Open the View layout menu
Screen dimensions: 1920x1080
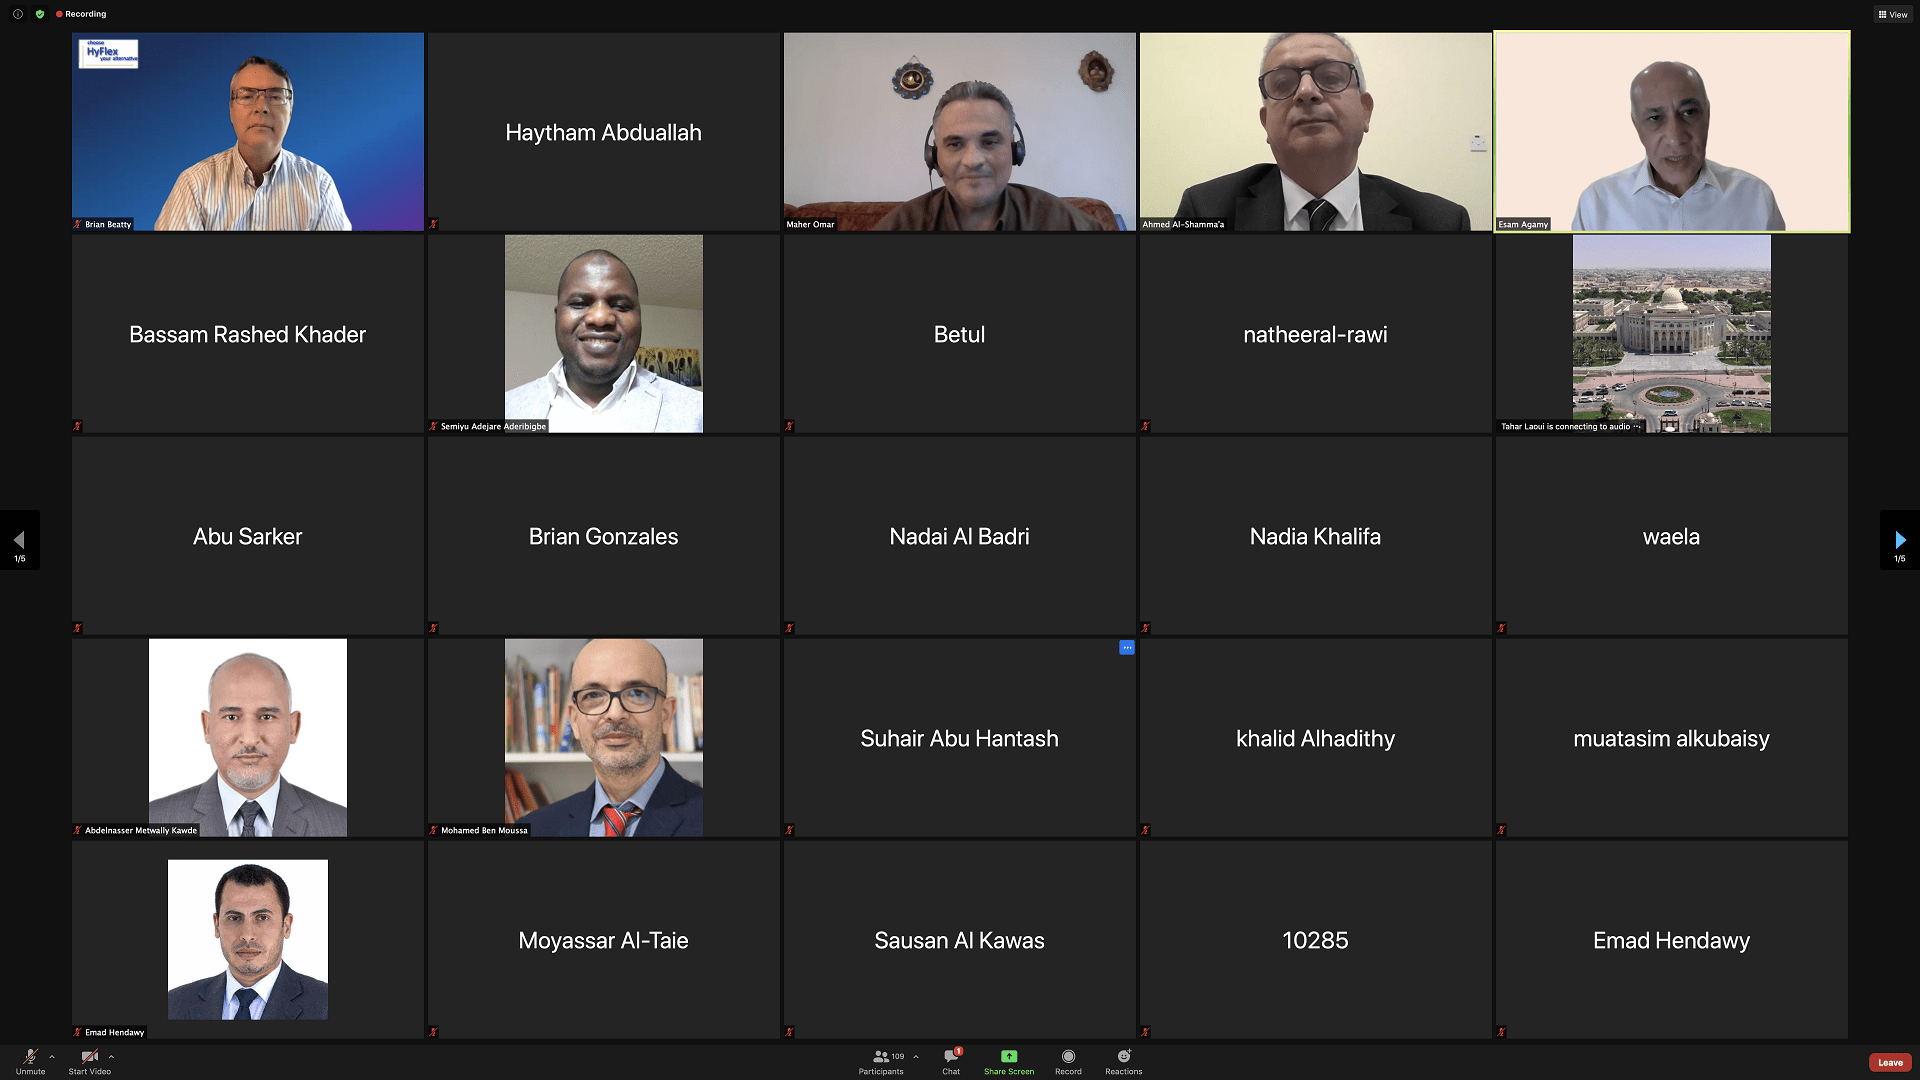[1892, 14]
